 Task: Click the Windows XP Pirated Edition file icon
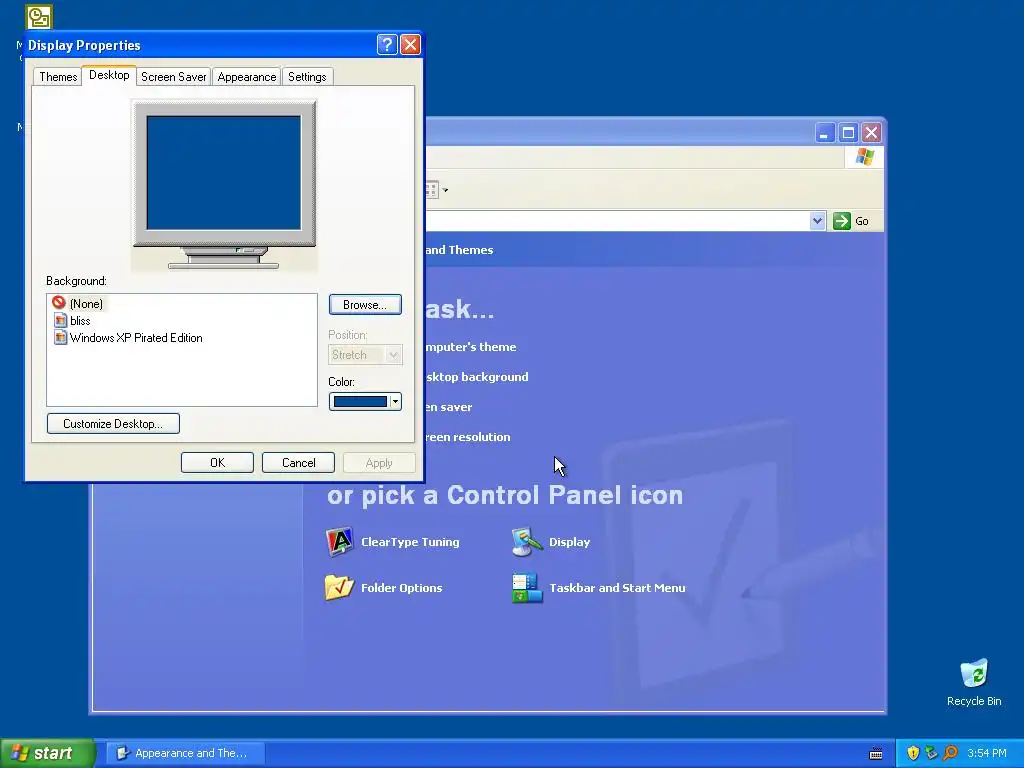[60, 337]
